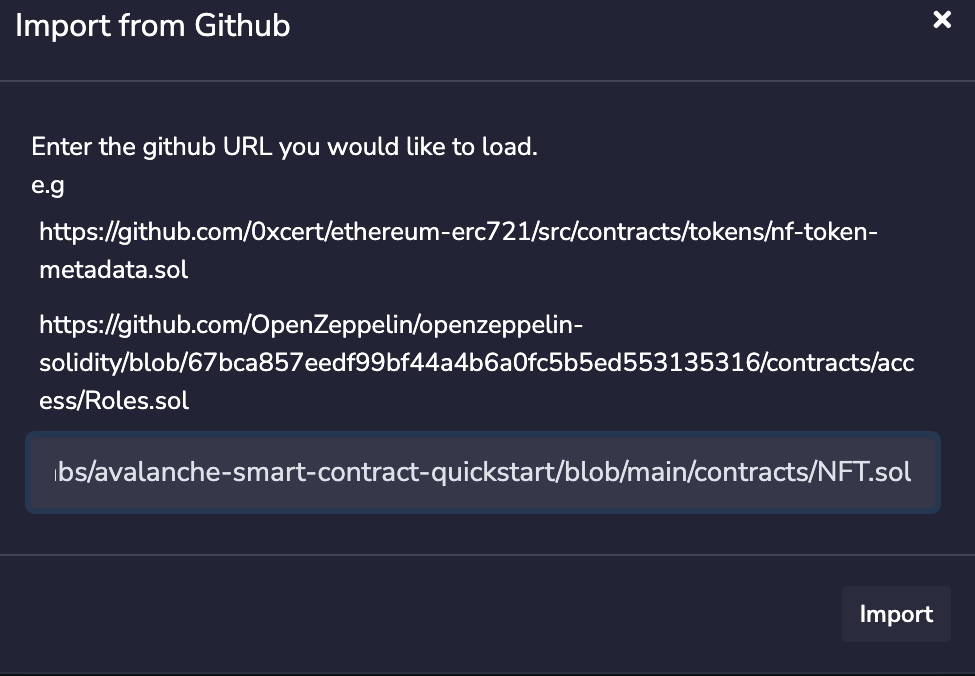The height and width of the screenshot is (676, 975).
Task: Select the OpenZeppelin/openzeppelin- example URL line
Action: pos(310,326)
